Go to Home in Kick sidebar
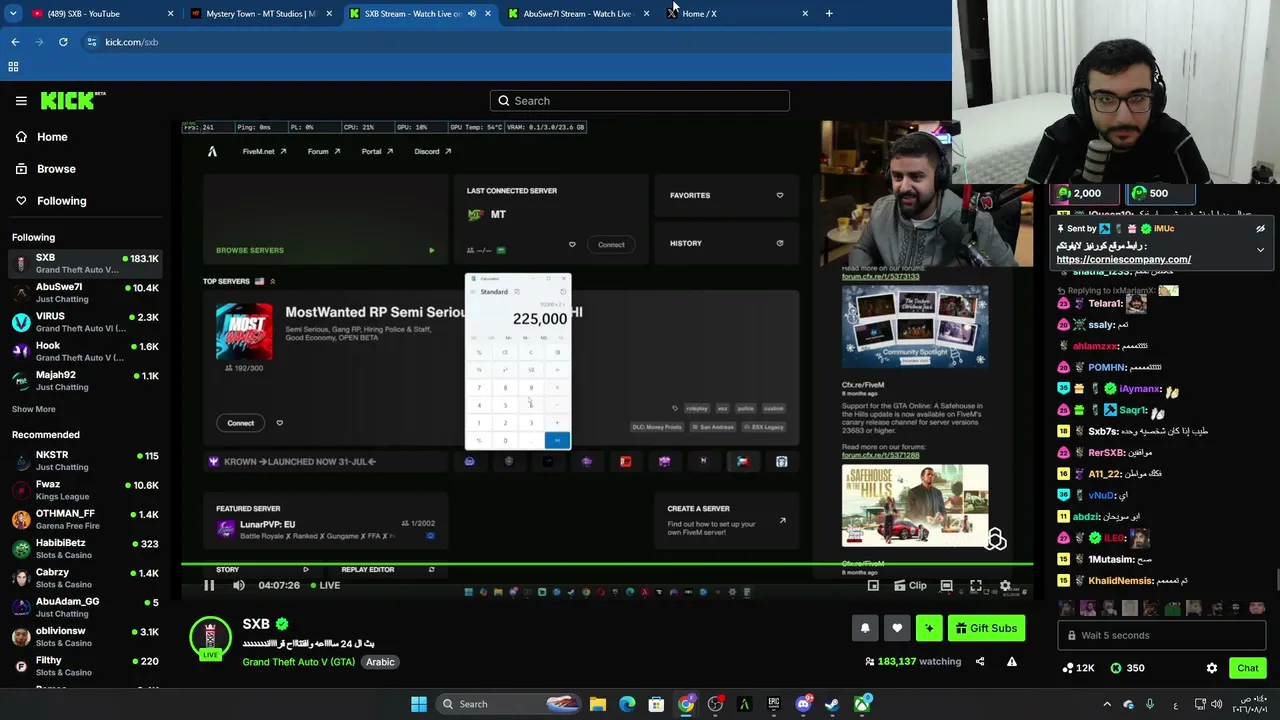Image resolution: width=1280 pixels, height=720 pixels. click(x=52, y=137)
